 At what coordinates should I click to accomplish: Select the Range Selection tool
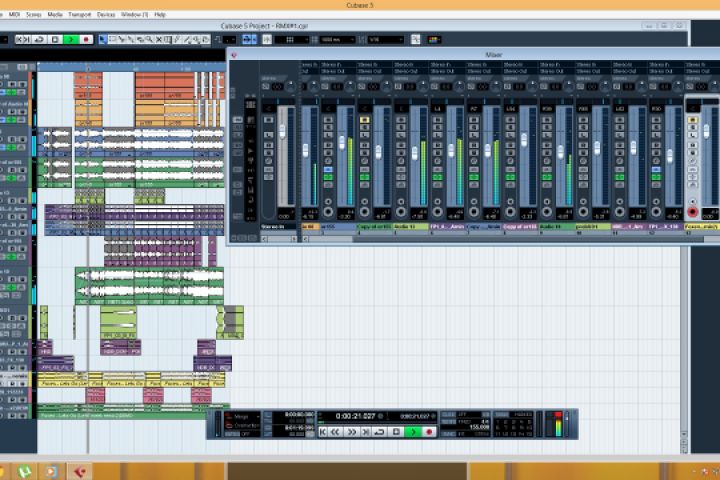coord(112,40)
